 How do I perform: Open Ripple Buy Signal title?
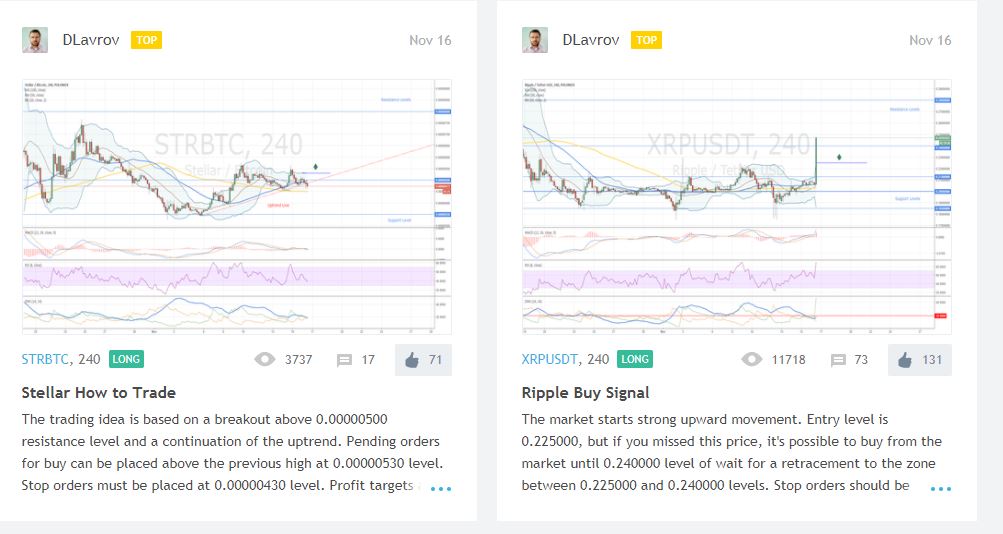tap(585, 393)
